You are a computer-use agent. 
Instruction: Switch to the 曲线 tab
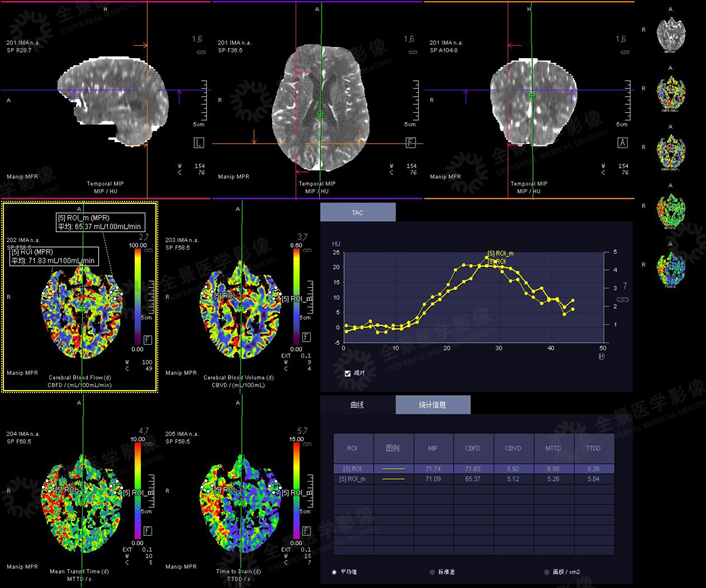[x=357, y=405]
